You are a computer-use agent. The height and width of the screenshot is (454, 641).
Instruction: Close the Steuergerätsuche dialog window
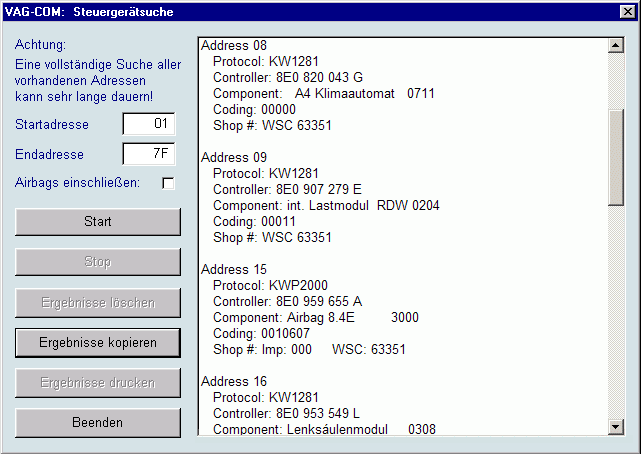click(627, 12)
